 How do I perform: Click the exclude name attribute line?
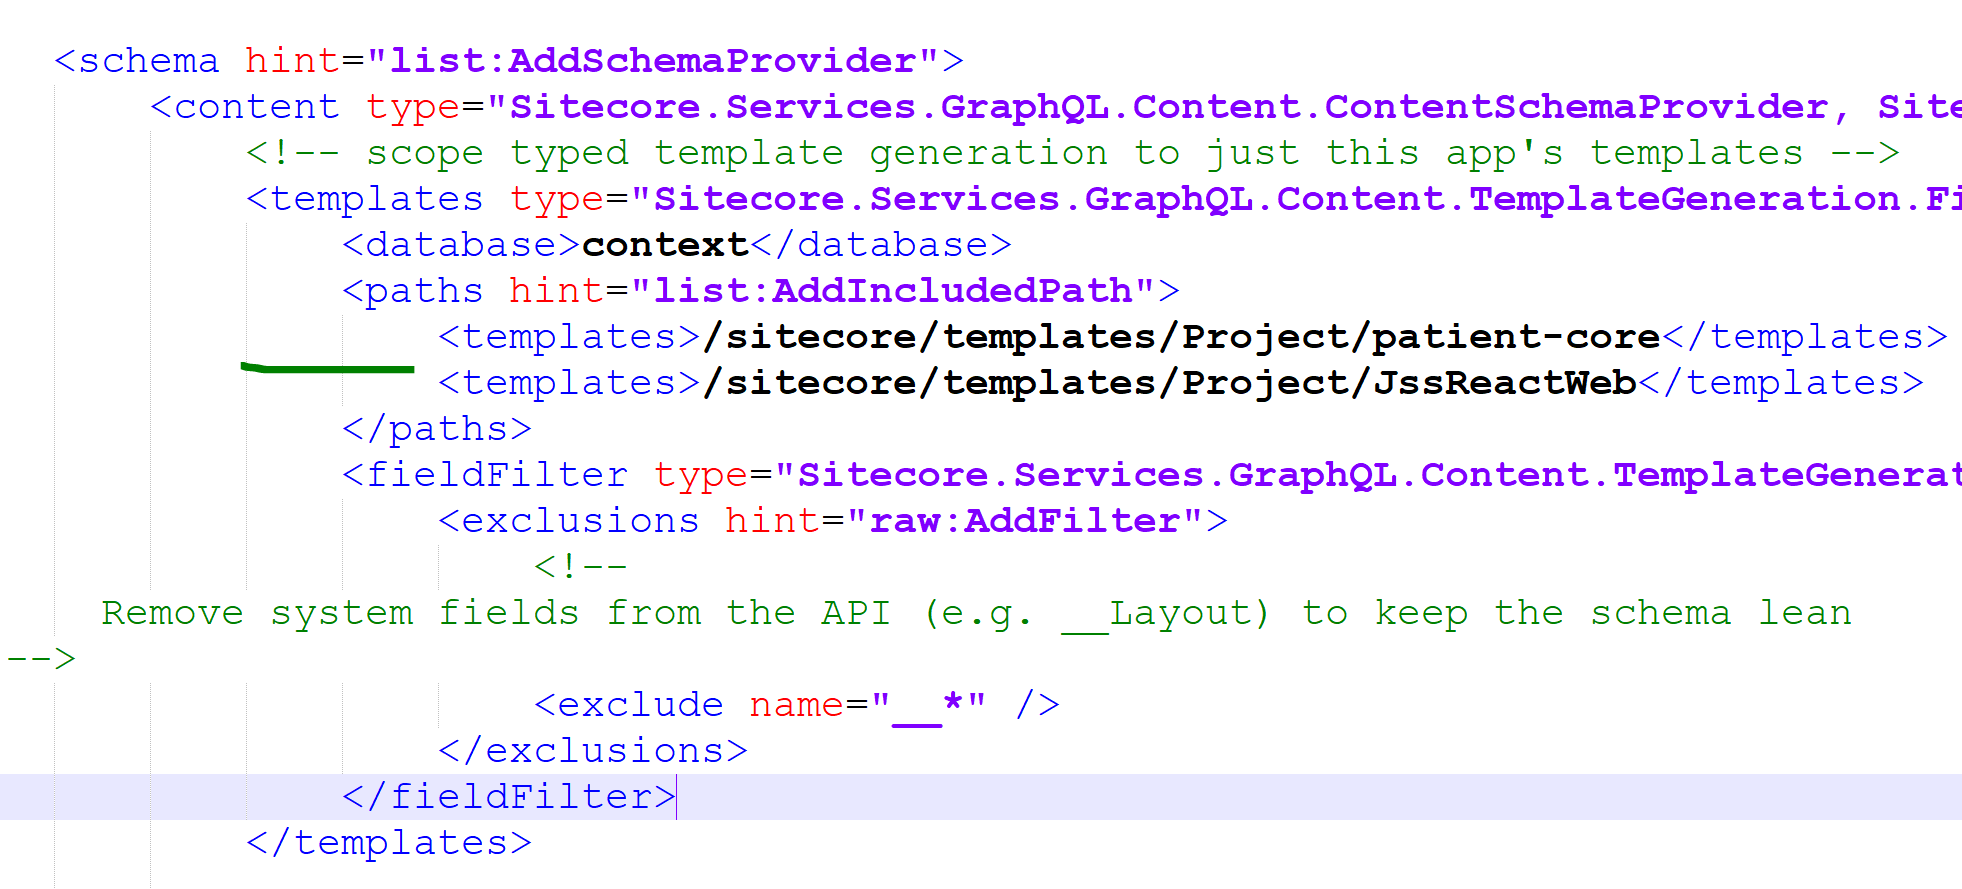(x=797, y=705)
